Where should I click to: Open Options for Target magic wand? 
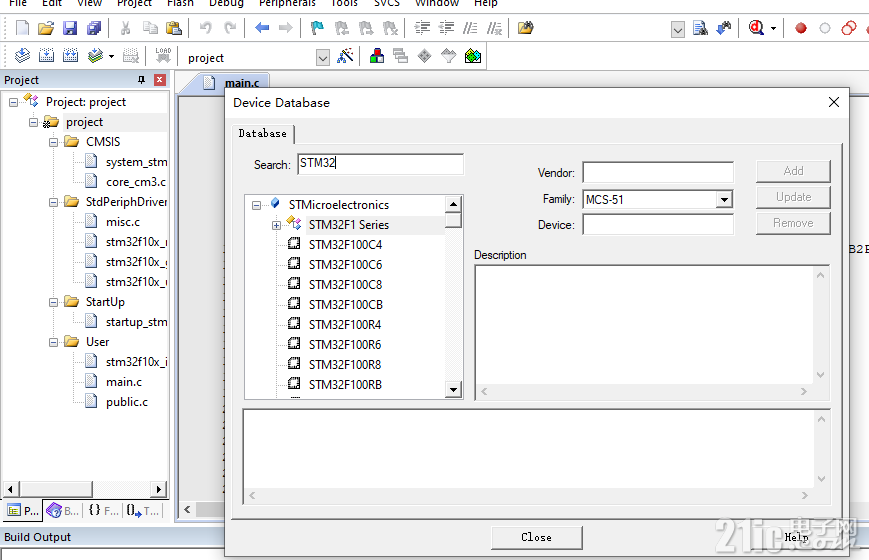coord(345,55)
